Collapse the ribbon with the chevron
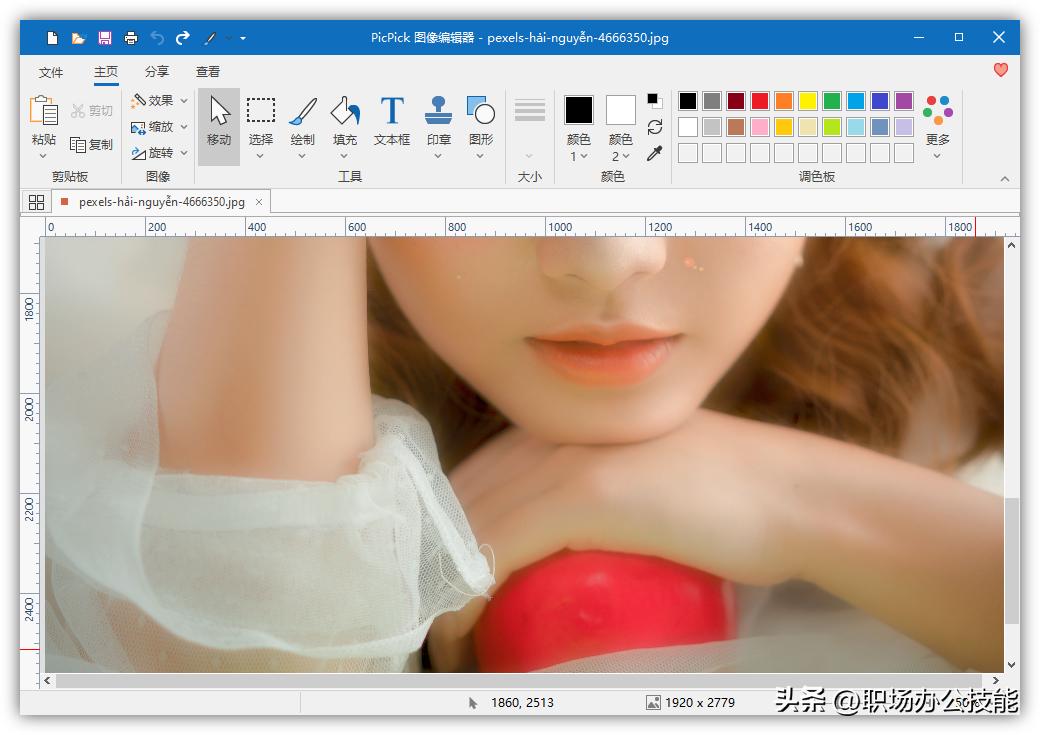Screen dimensions: 1040x735 (x=1005, y=179)
